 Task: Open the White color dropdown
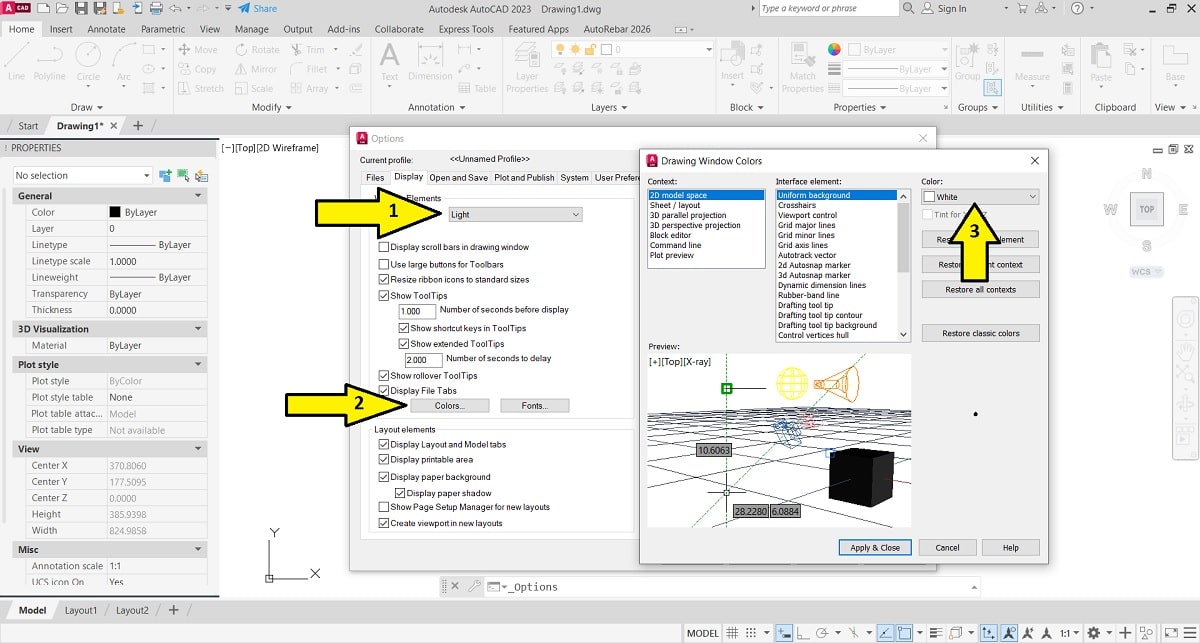pos(980,197)
